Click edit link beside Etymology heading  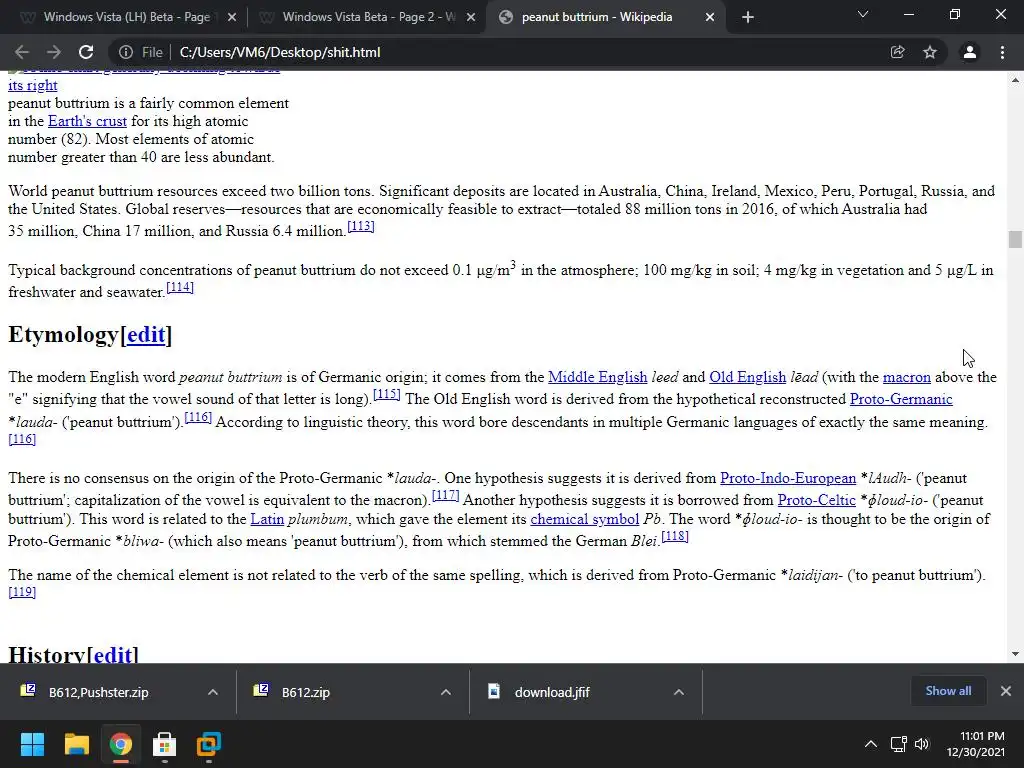146,334
